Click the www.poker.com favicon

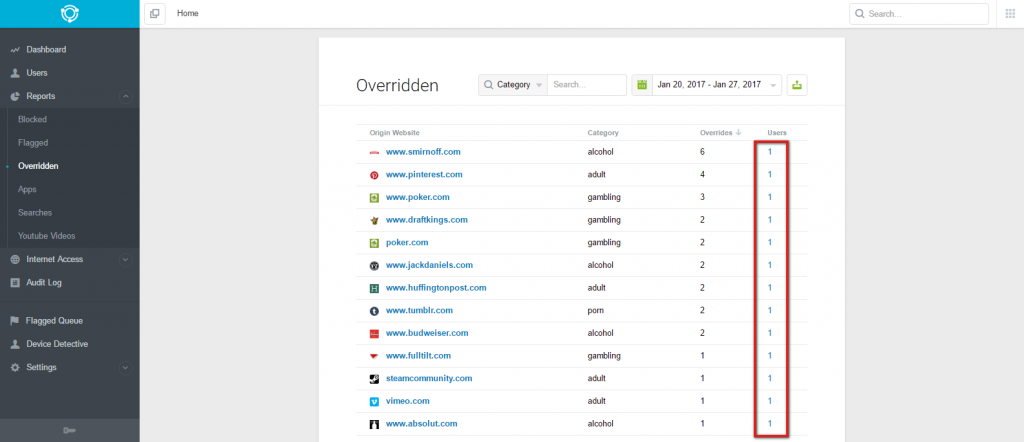pos(374,197)
